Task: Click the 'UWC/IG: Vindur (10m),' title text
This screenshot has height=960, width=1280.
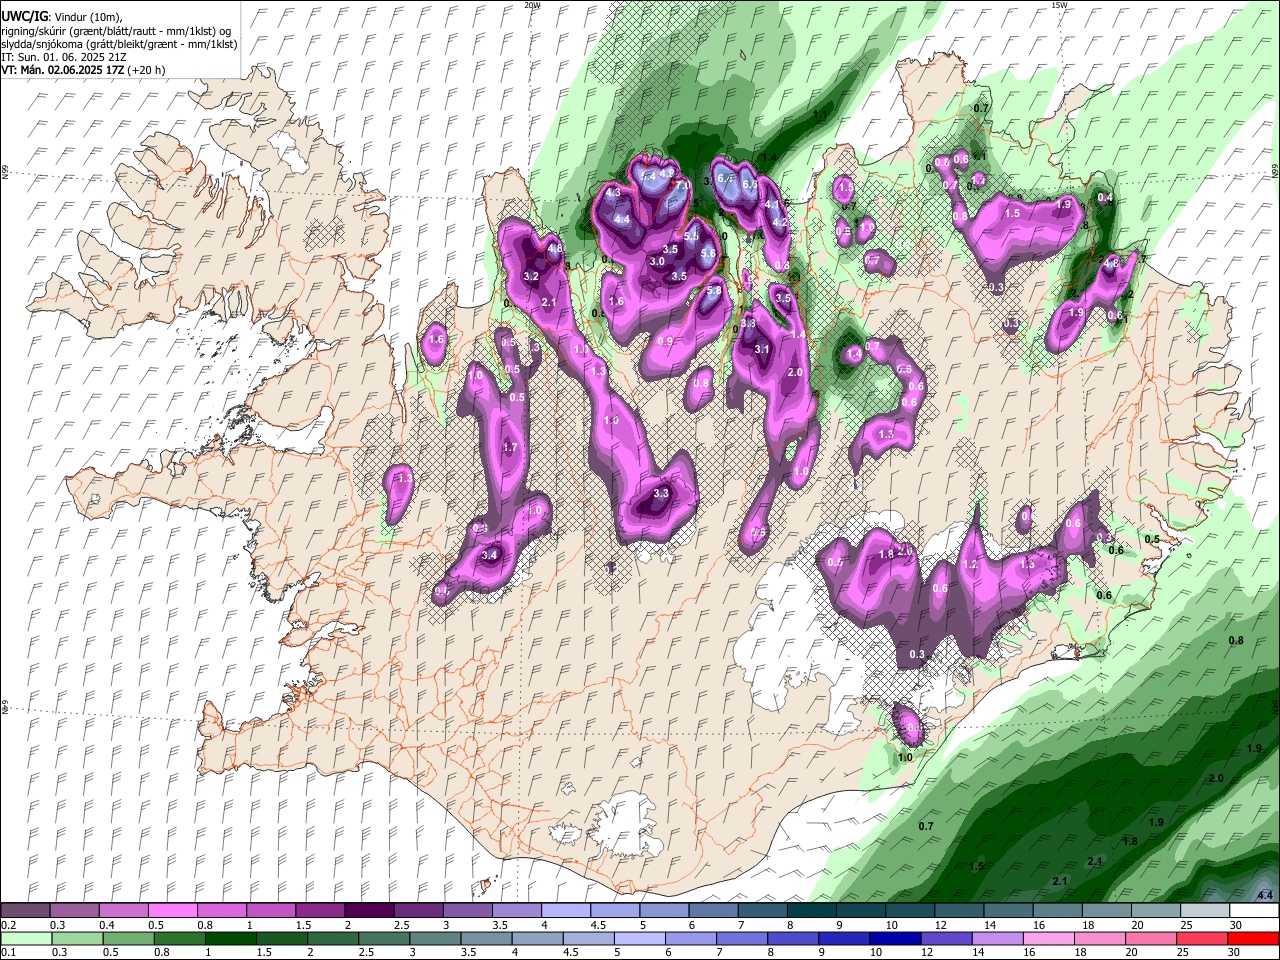Action: click(x=62, y=17)
